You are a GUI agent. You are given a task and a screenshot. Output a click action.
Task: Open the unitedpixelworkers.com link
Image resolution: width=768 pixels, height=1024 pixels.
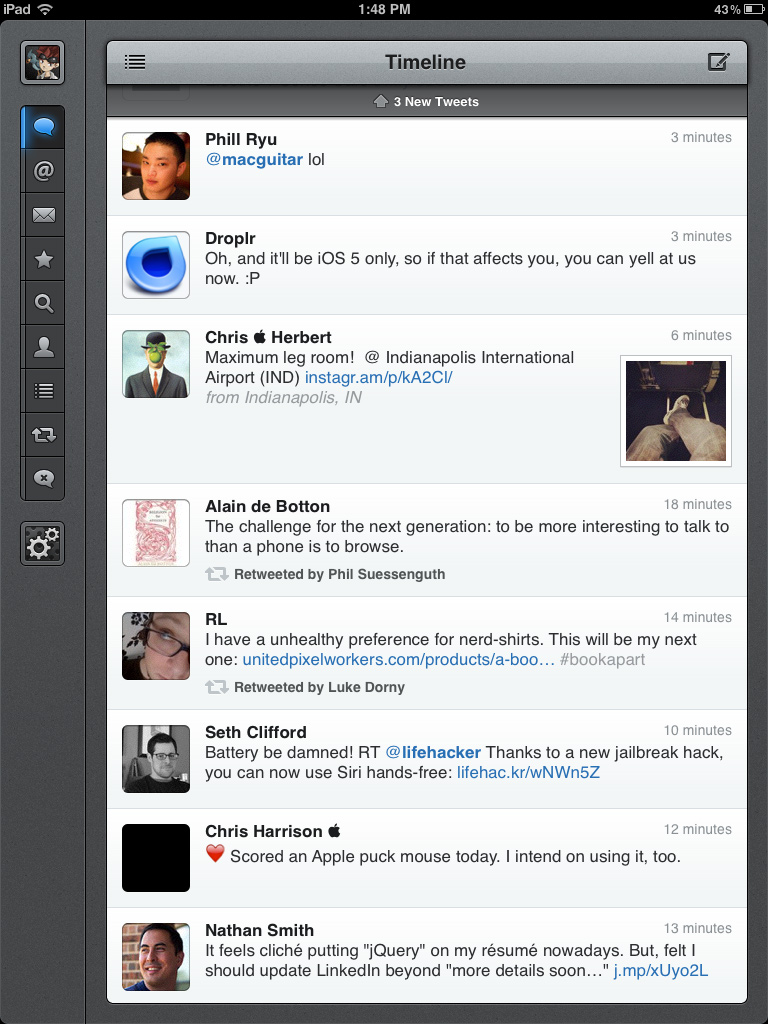click(x=398, y=660)
